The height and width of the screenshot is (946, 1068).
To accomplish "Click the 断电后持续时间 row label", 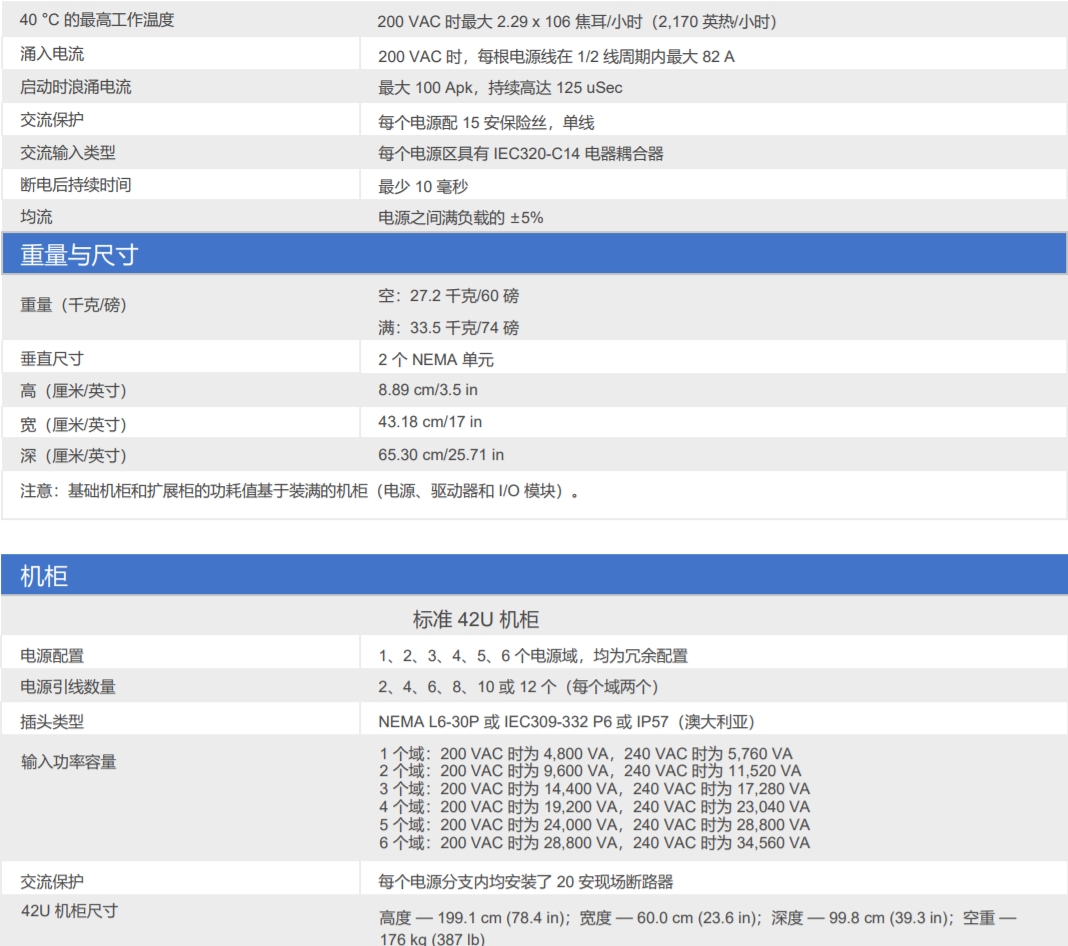I will 75,185.
